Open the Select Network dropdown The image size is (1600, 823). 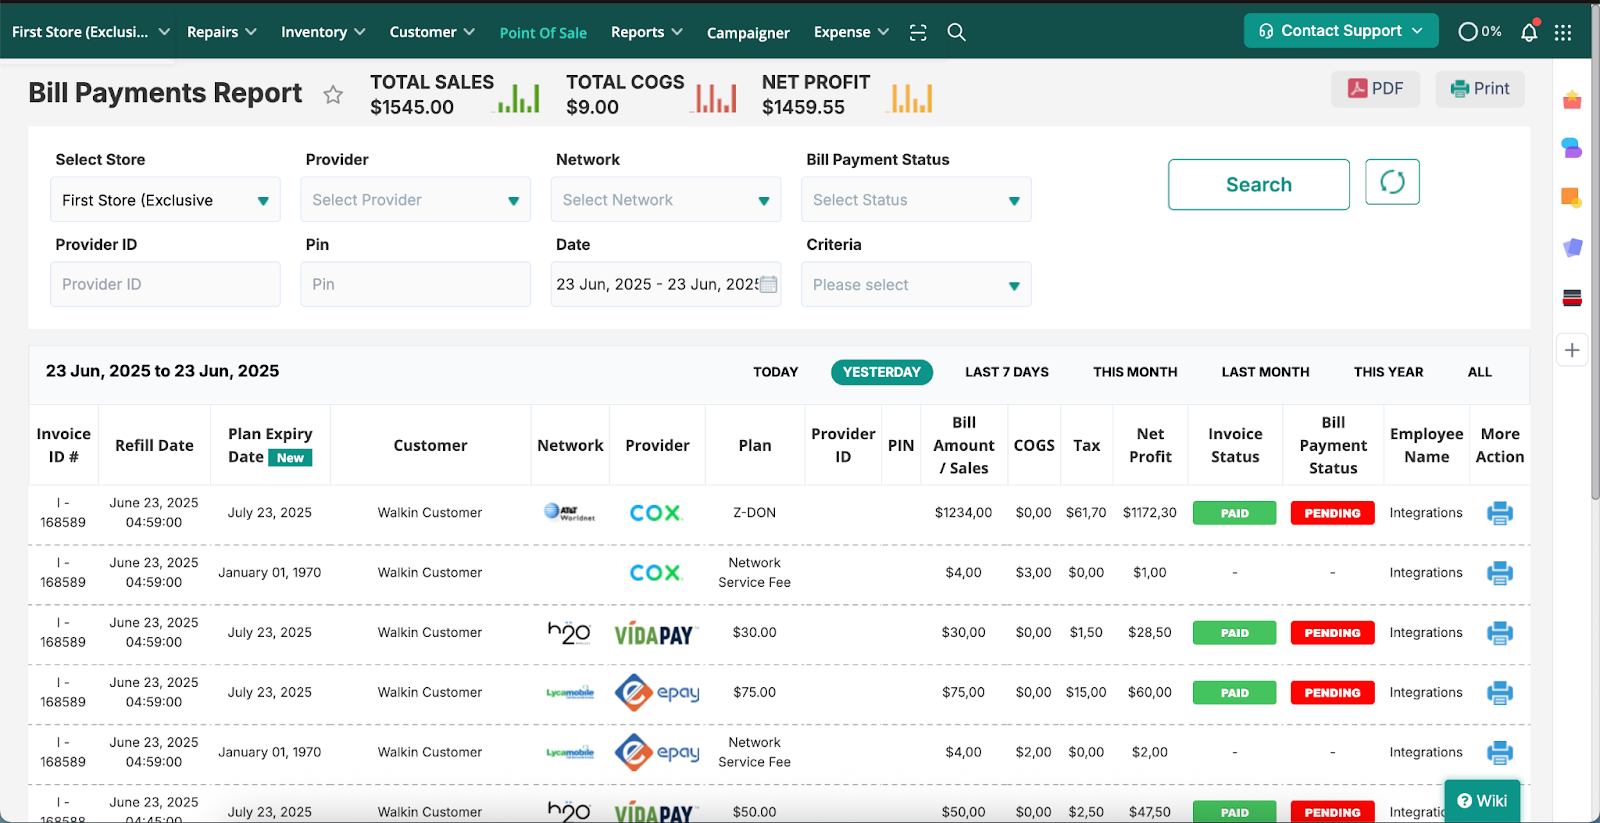(x=666, y=200)
